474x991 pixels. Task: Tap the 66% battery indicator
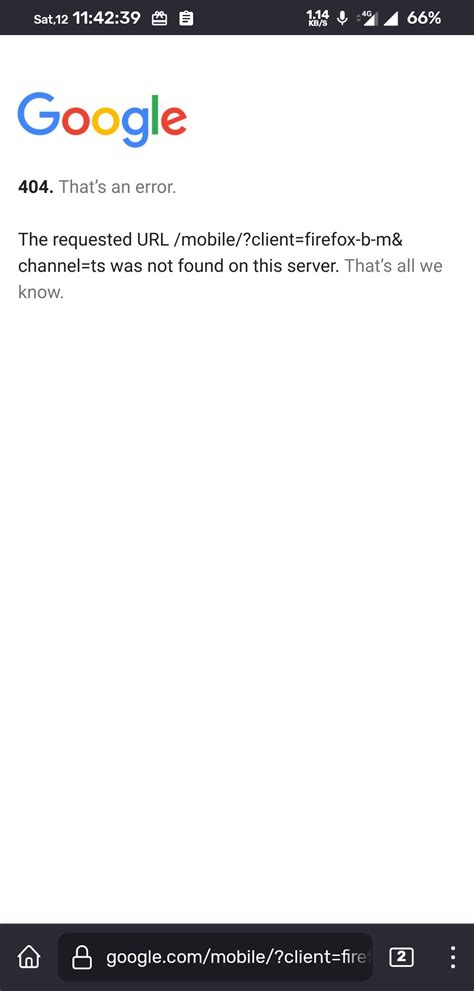click(x=423, y=18)
